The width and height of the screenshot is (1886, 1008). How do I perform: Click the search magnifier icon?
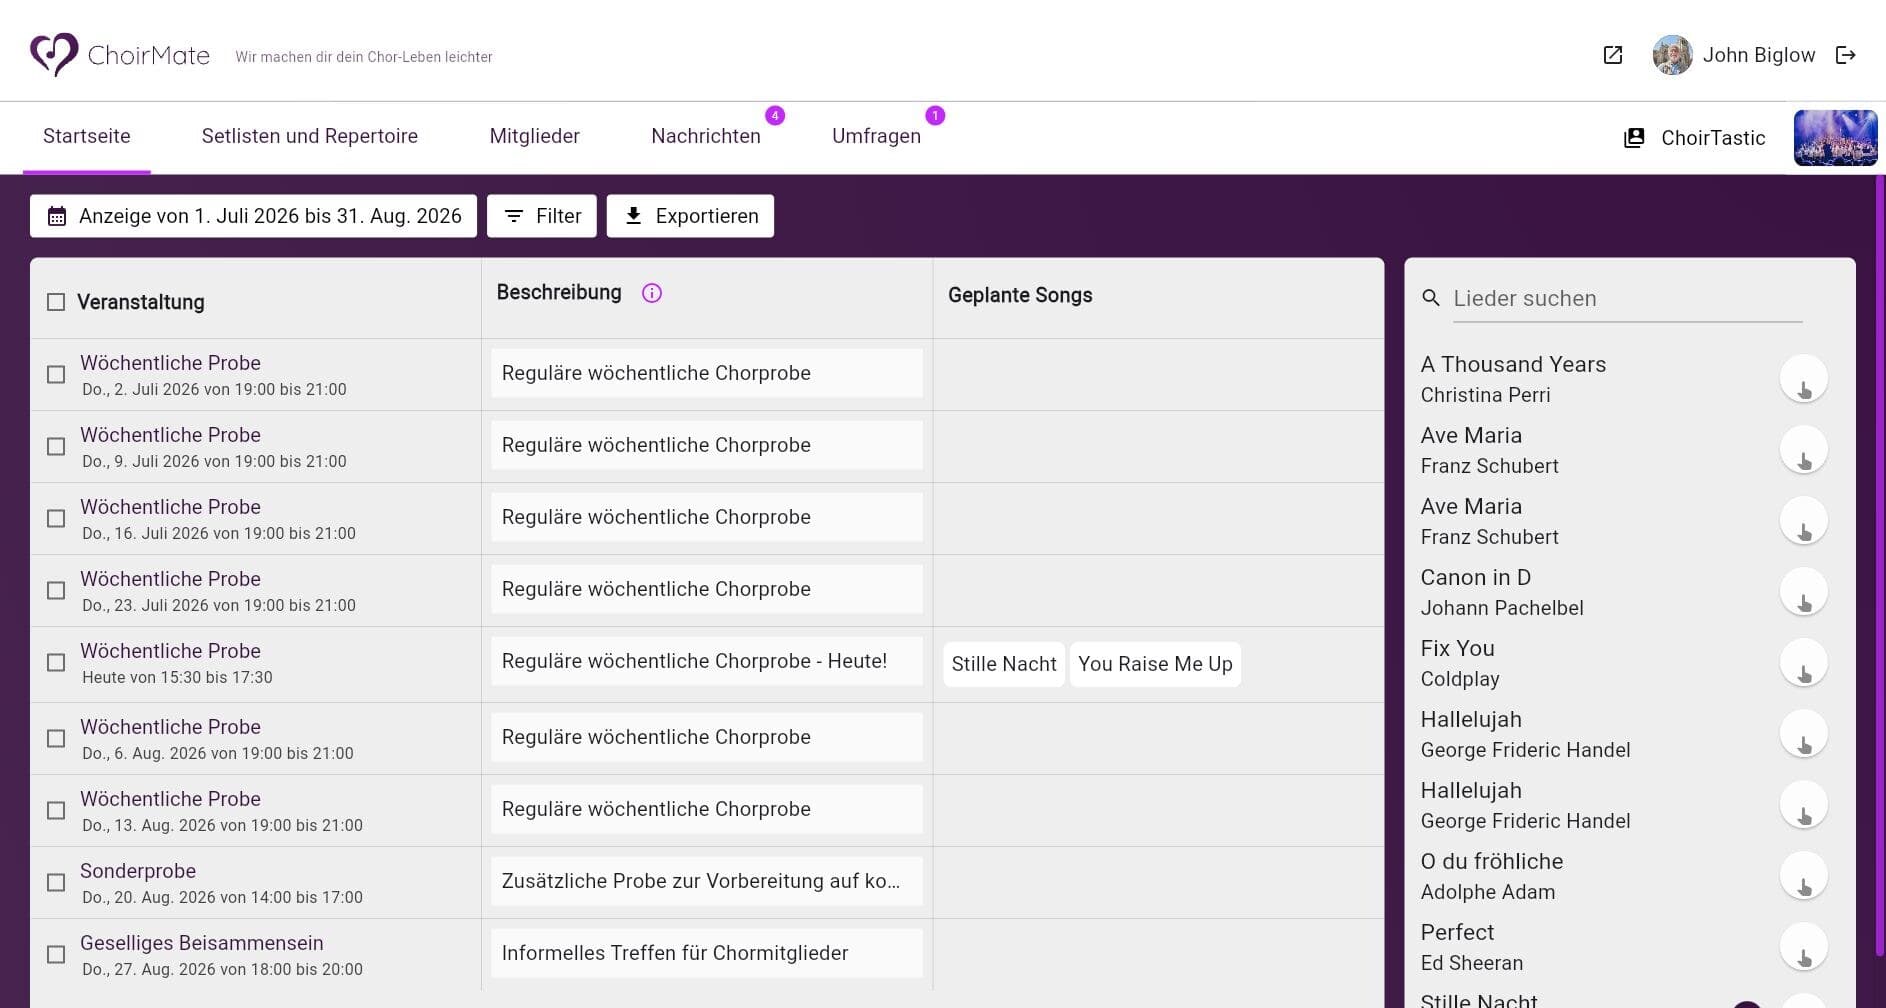[x=1431, y=298]
